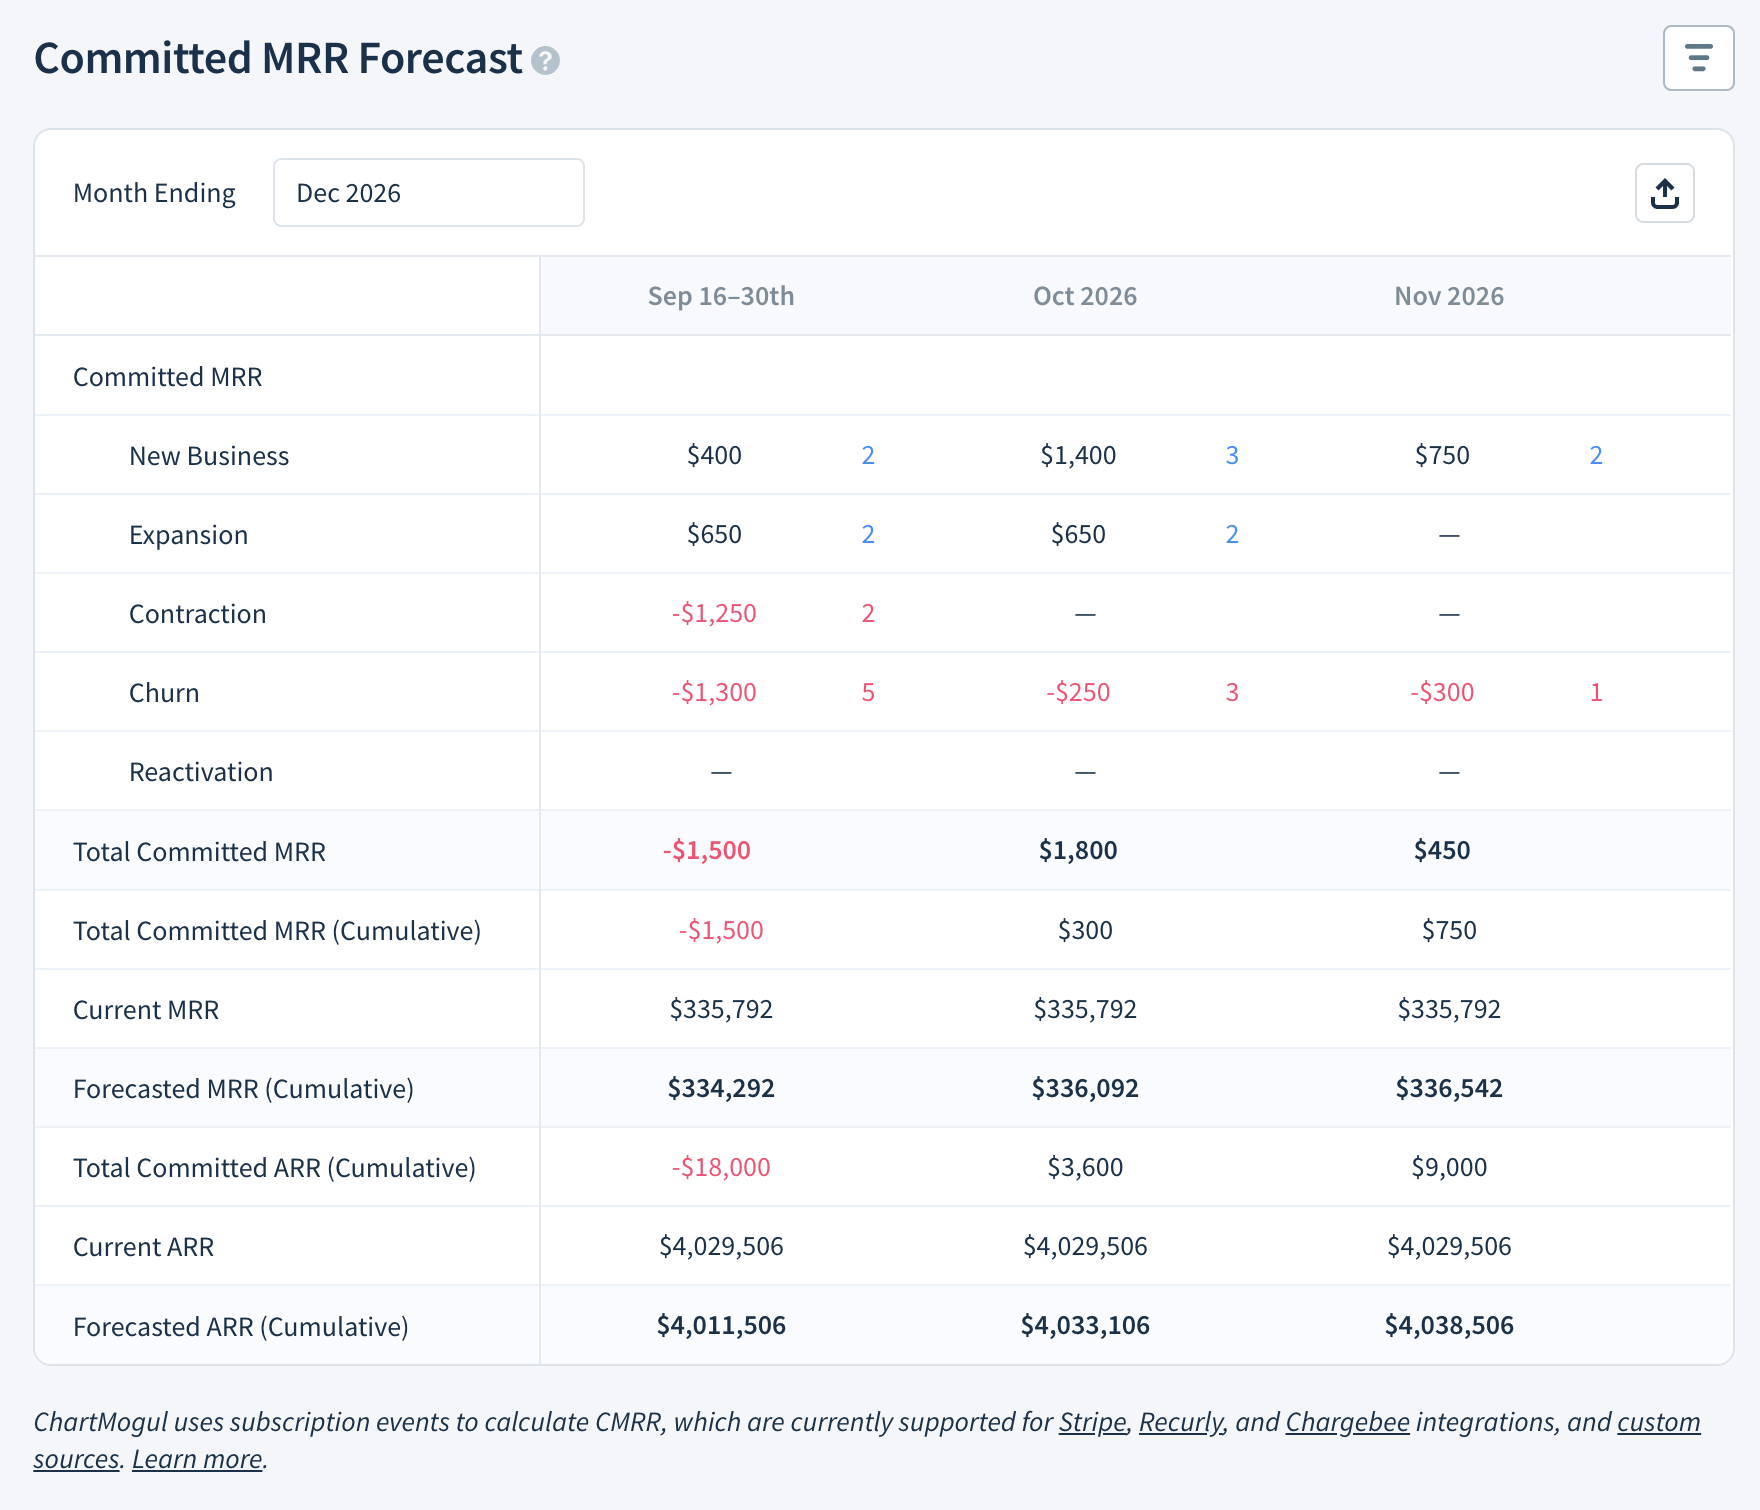Viewport: 1760px width, 1510px height.
Task: Click New Business count 3 for Oct 2026
Action: (1232, 455)
